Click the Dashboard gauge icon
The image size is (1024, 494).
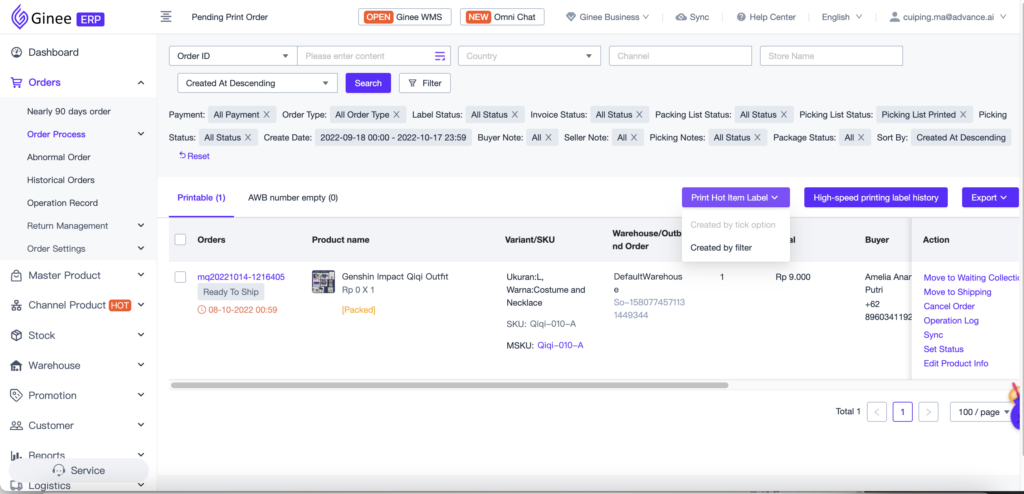[16, 52]
